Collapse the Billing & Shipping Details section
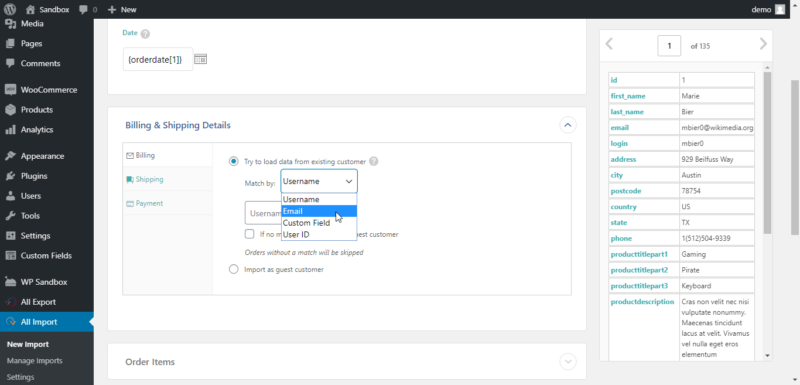The image size is (800, 385). pyautogui.click(x=568, y=125)
